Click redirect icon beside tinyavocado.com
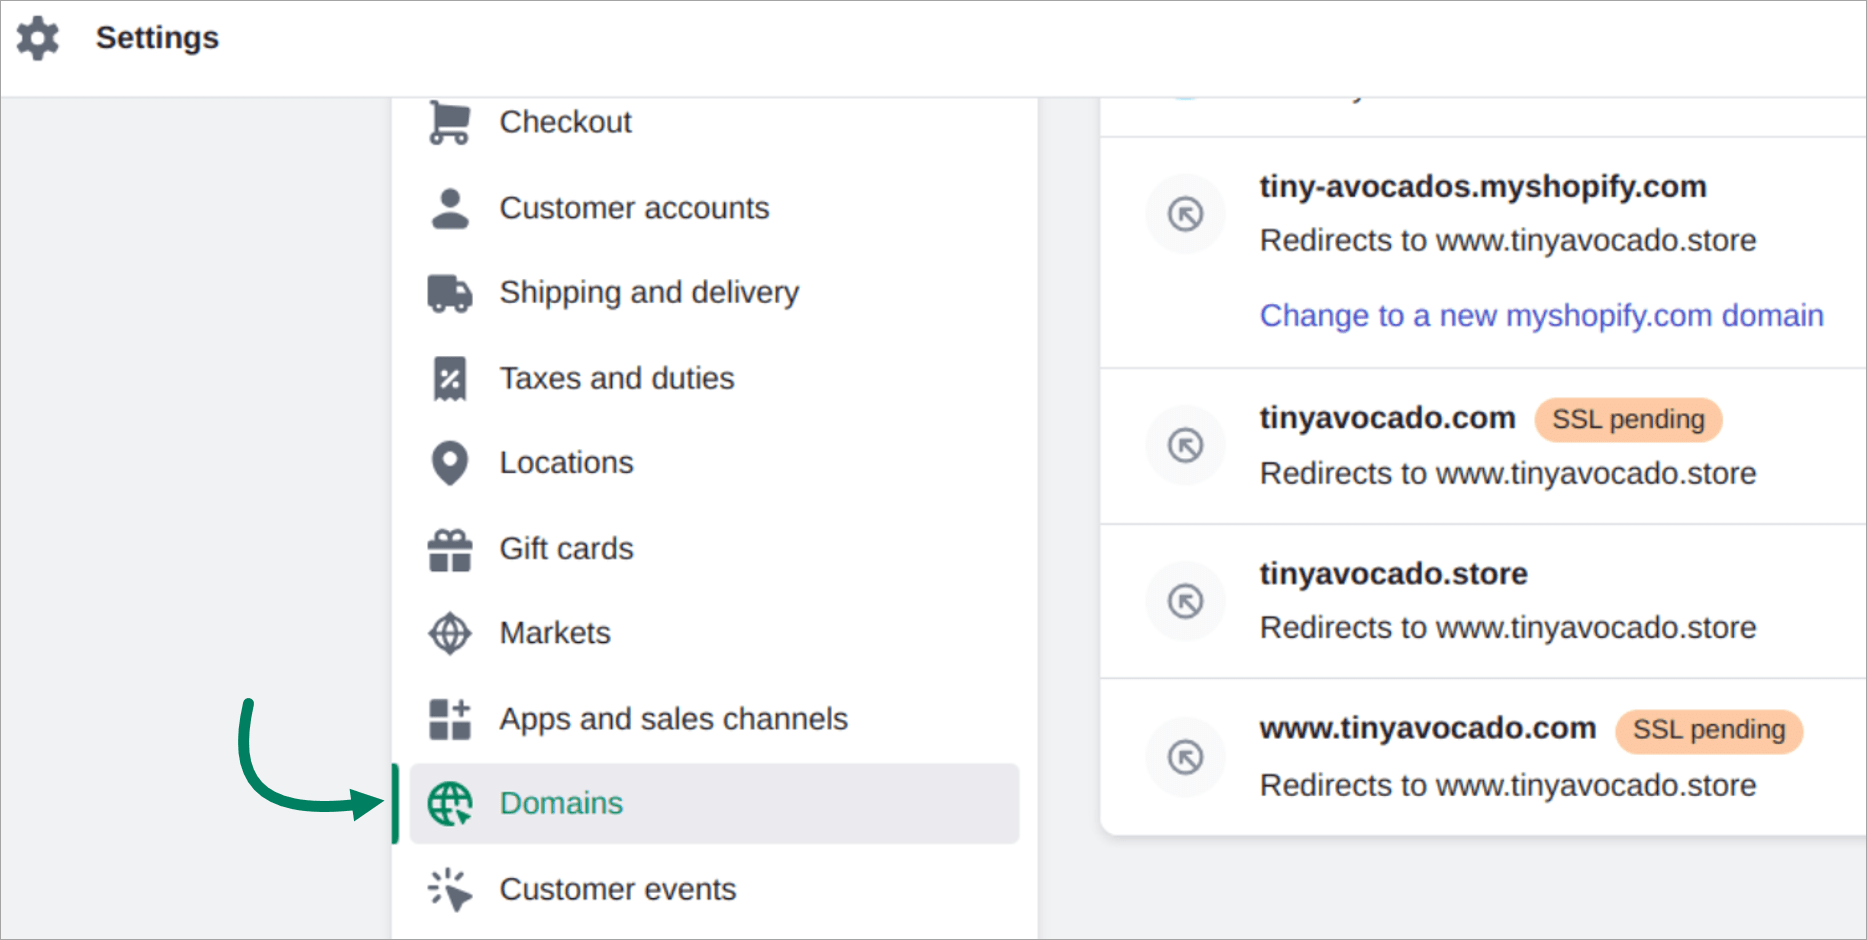This screenshot has width=1867, height=940. (x=1185, y=445)
